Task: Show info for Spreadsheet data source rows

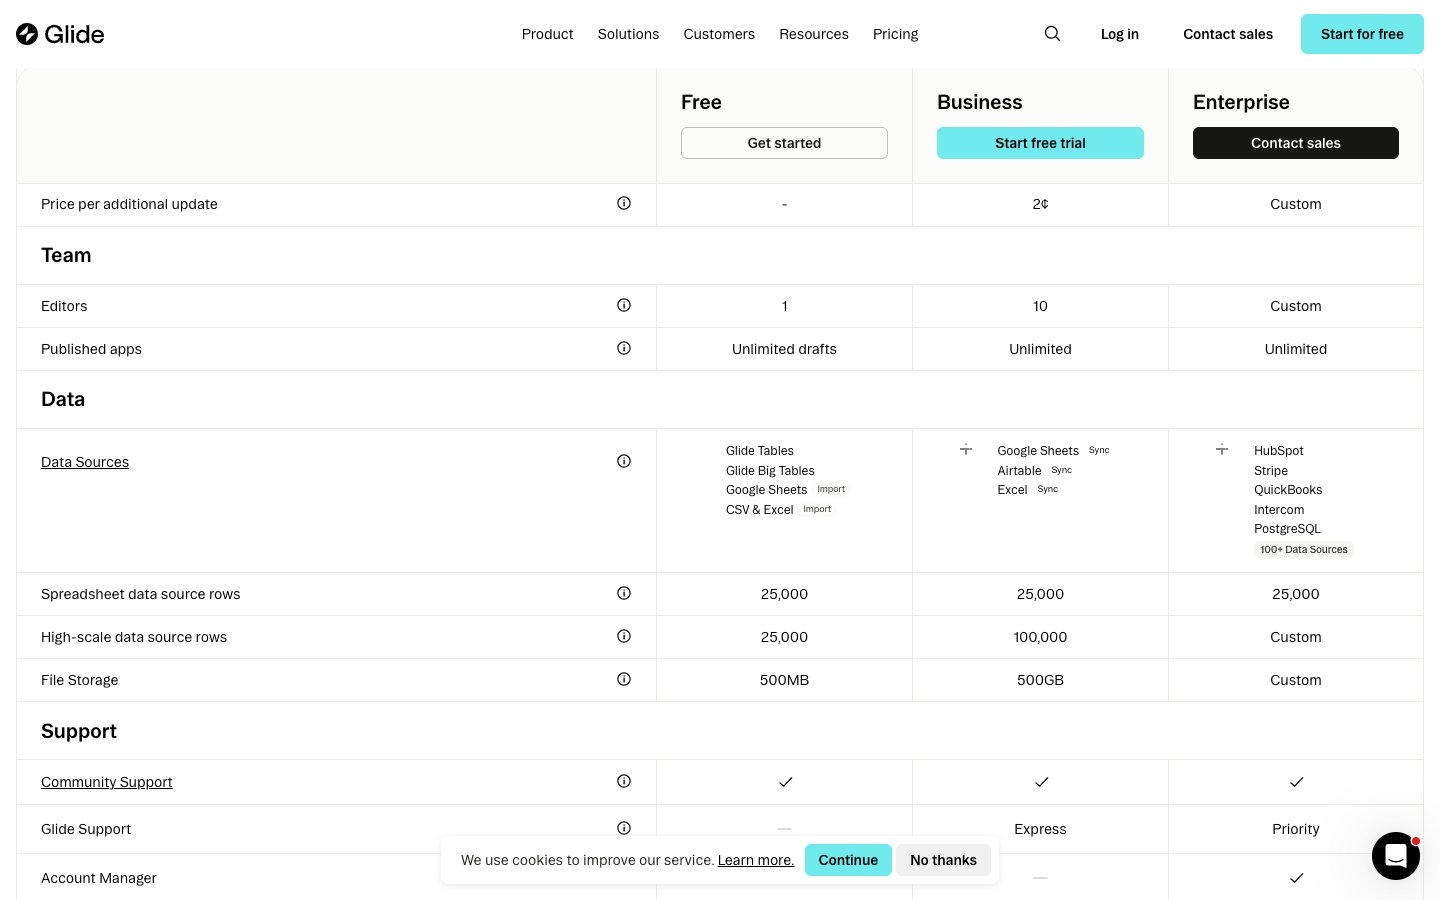Action: (x=624, y=594)
